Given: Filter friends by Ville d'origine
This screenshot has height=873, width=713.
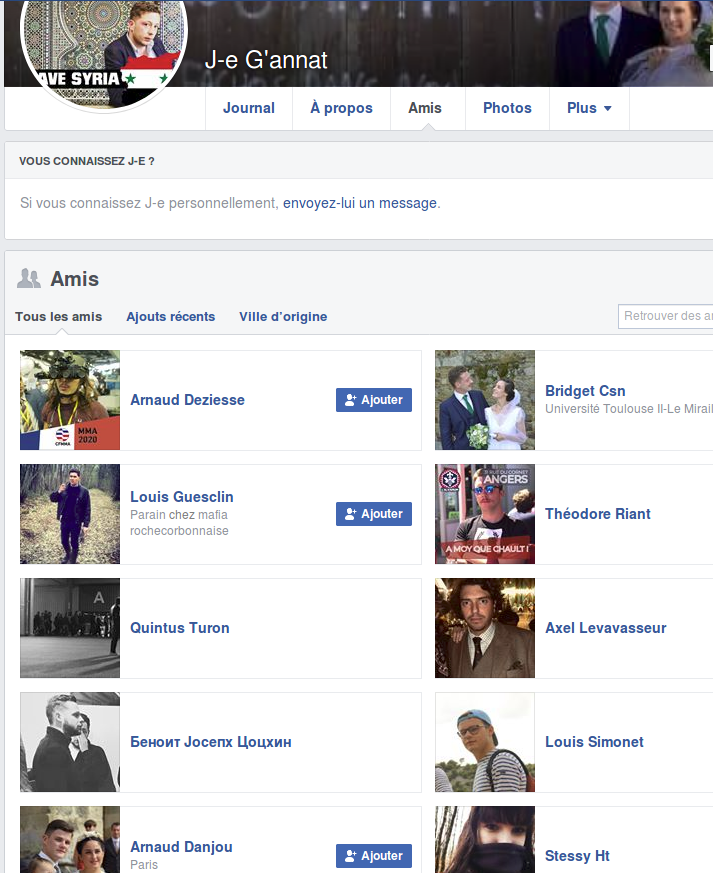Looking at the screenshot, I should click(283, 317).
